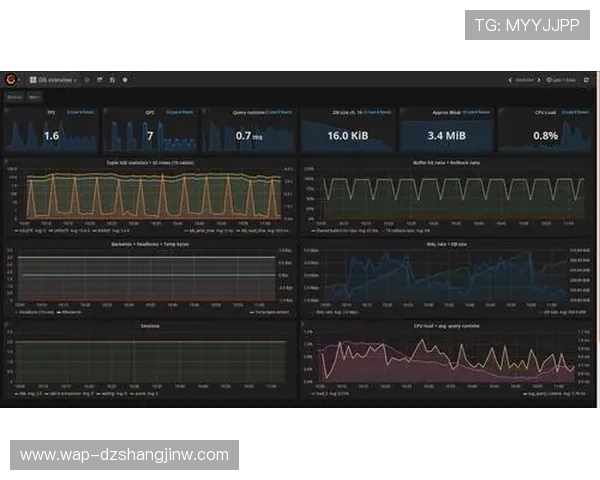Open the Grafana logo menu

point(11,80)
